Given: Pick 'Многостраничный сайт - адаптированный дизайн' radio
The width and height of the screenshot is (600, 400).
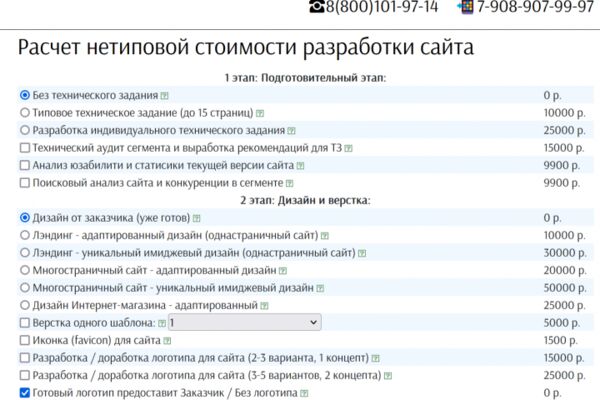Looking at the screenshot, I should [x=25, y=270].
